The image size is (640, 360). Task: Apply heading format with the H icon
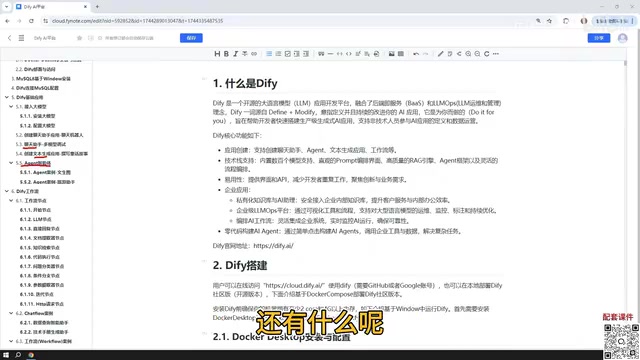[217, 54]
